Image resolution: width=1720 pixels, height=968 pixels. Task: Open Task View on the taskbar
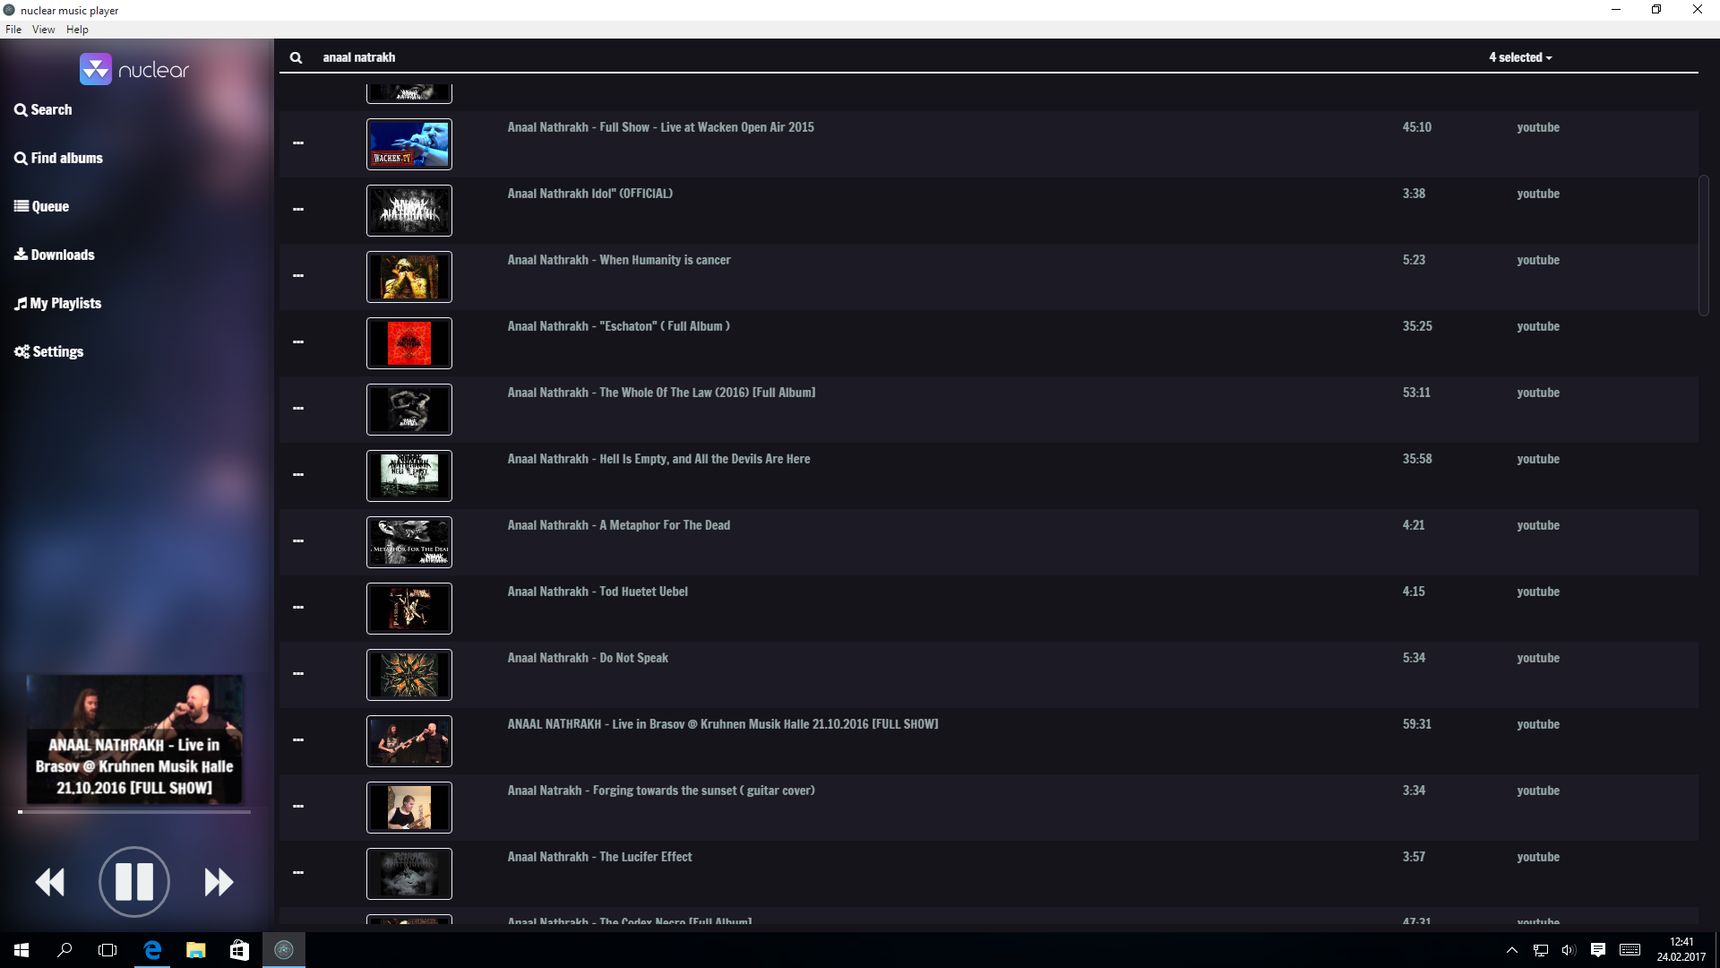108,950
